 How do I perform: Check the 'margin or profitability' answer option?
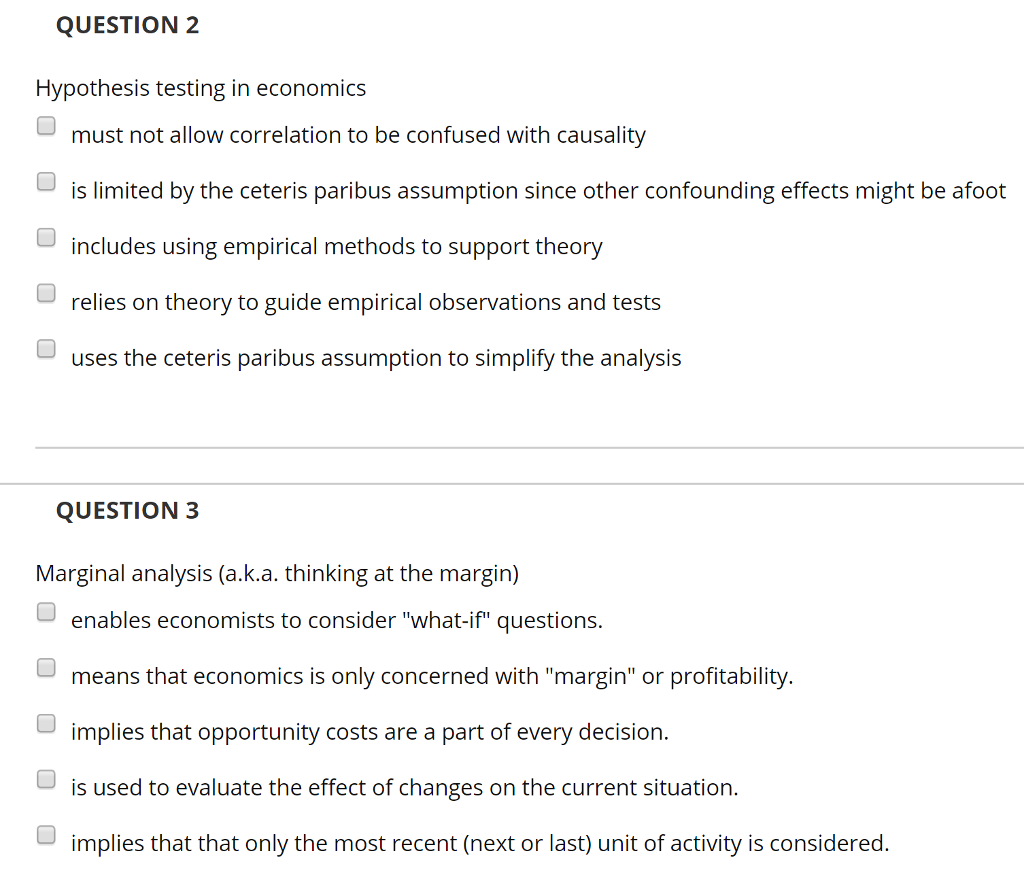point(46,666)
